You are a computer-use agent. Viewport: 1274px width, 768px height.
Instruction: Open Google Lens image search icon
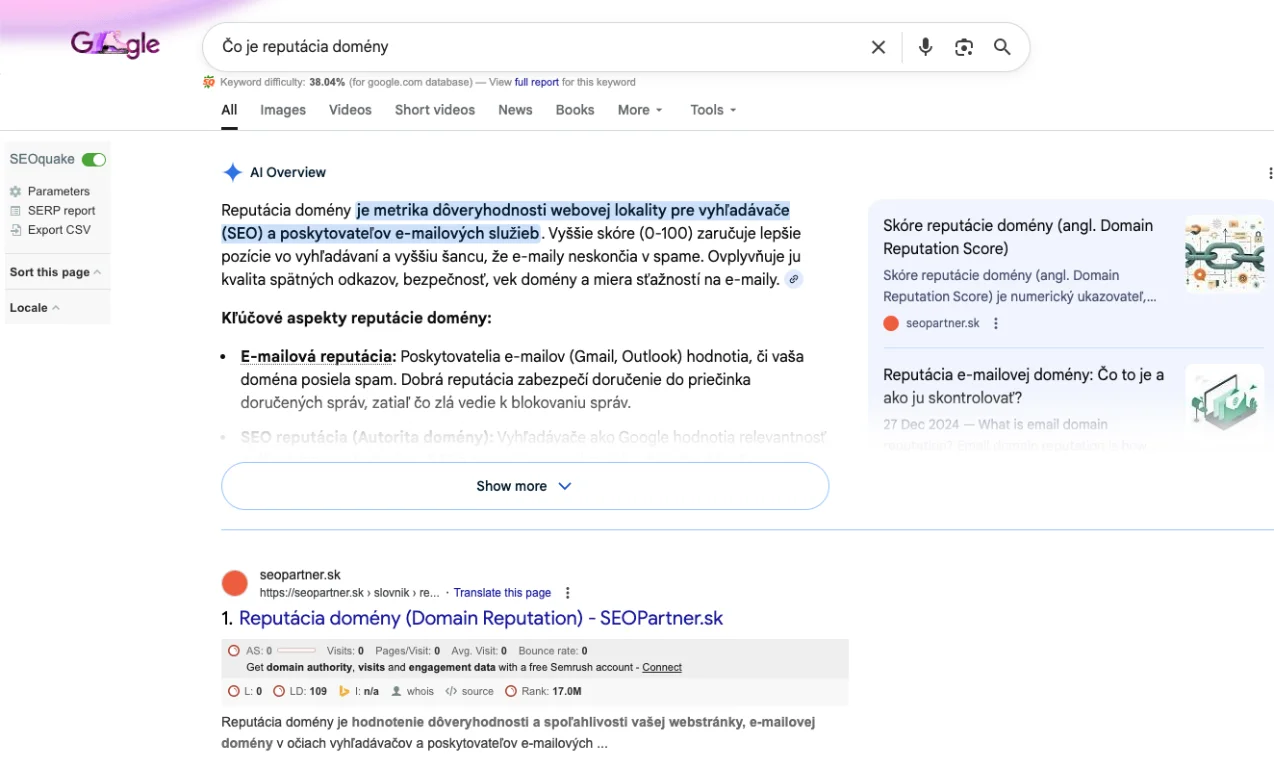963,47
